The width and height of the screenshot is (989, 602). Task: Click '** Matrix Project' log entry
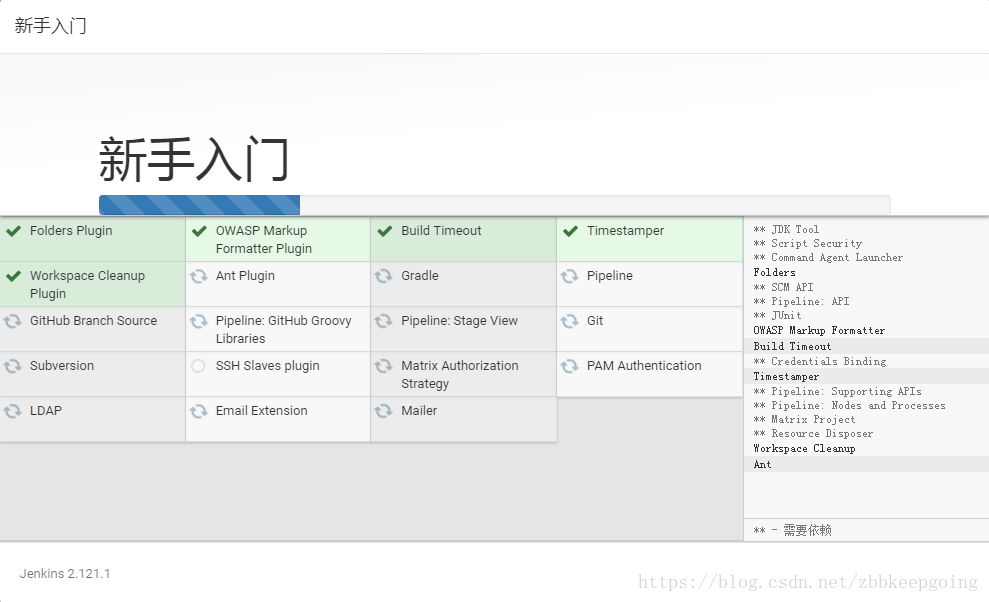805,420
